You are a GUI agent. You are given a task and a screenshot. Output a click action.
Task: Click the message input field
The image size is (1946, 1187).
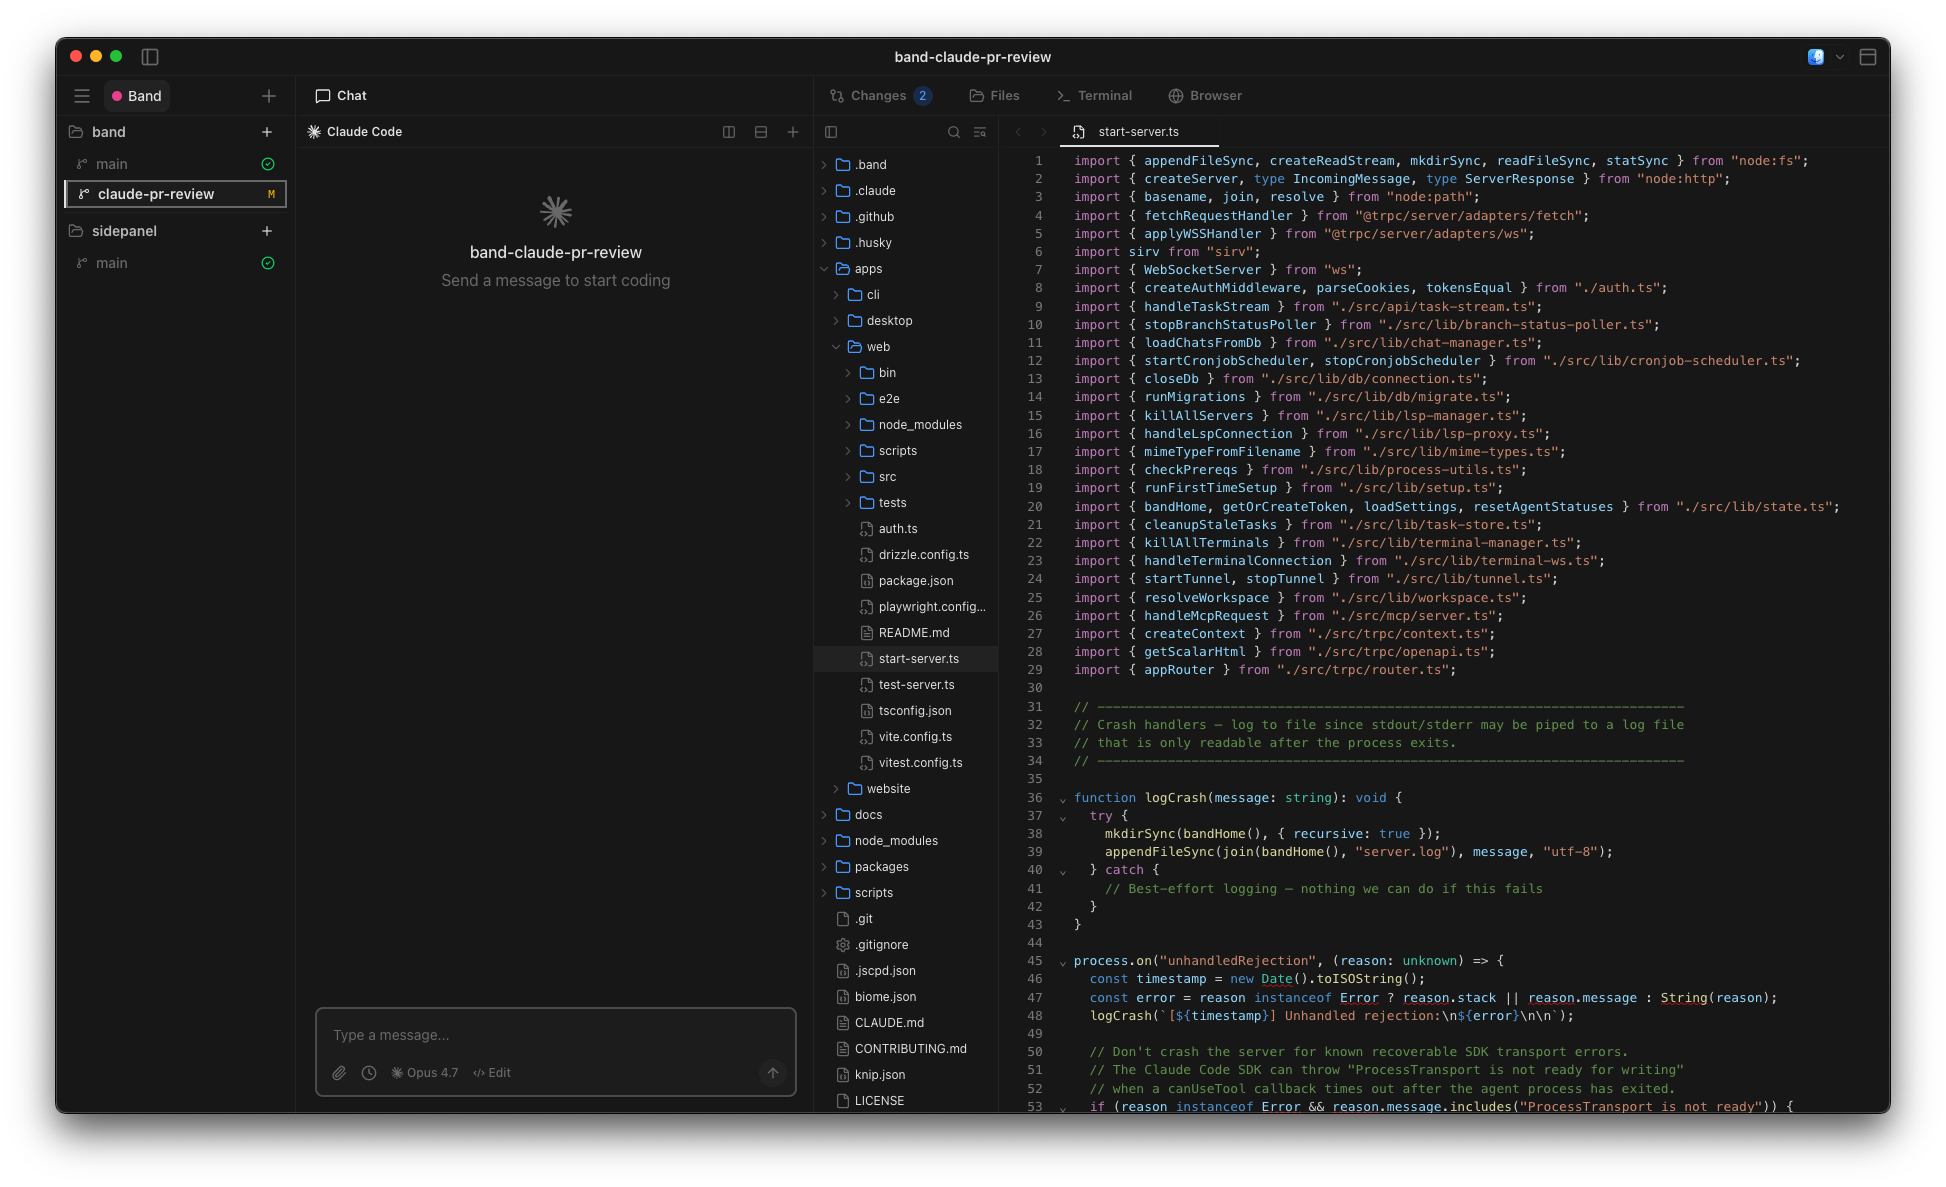click(x=555, y=1035)
